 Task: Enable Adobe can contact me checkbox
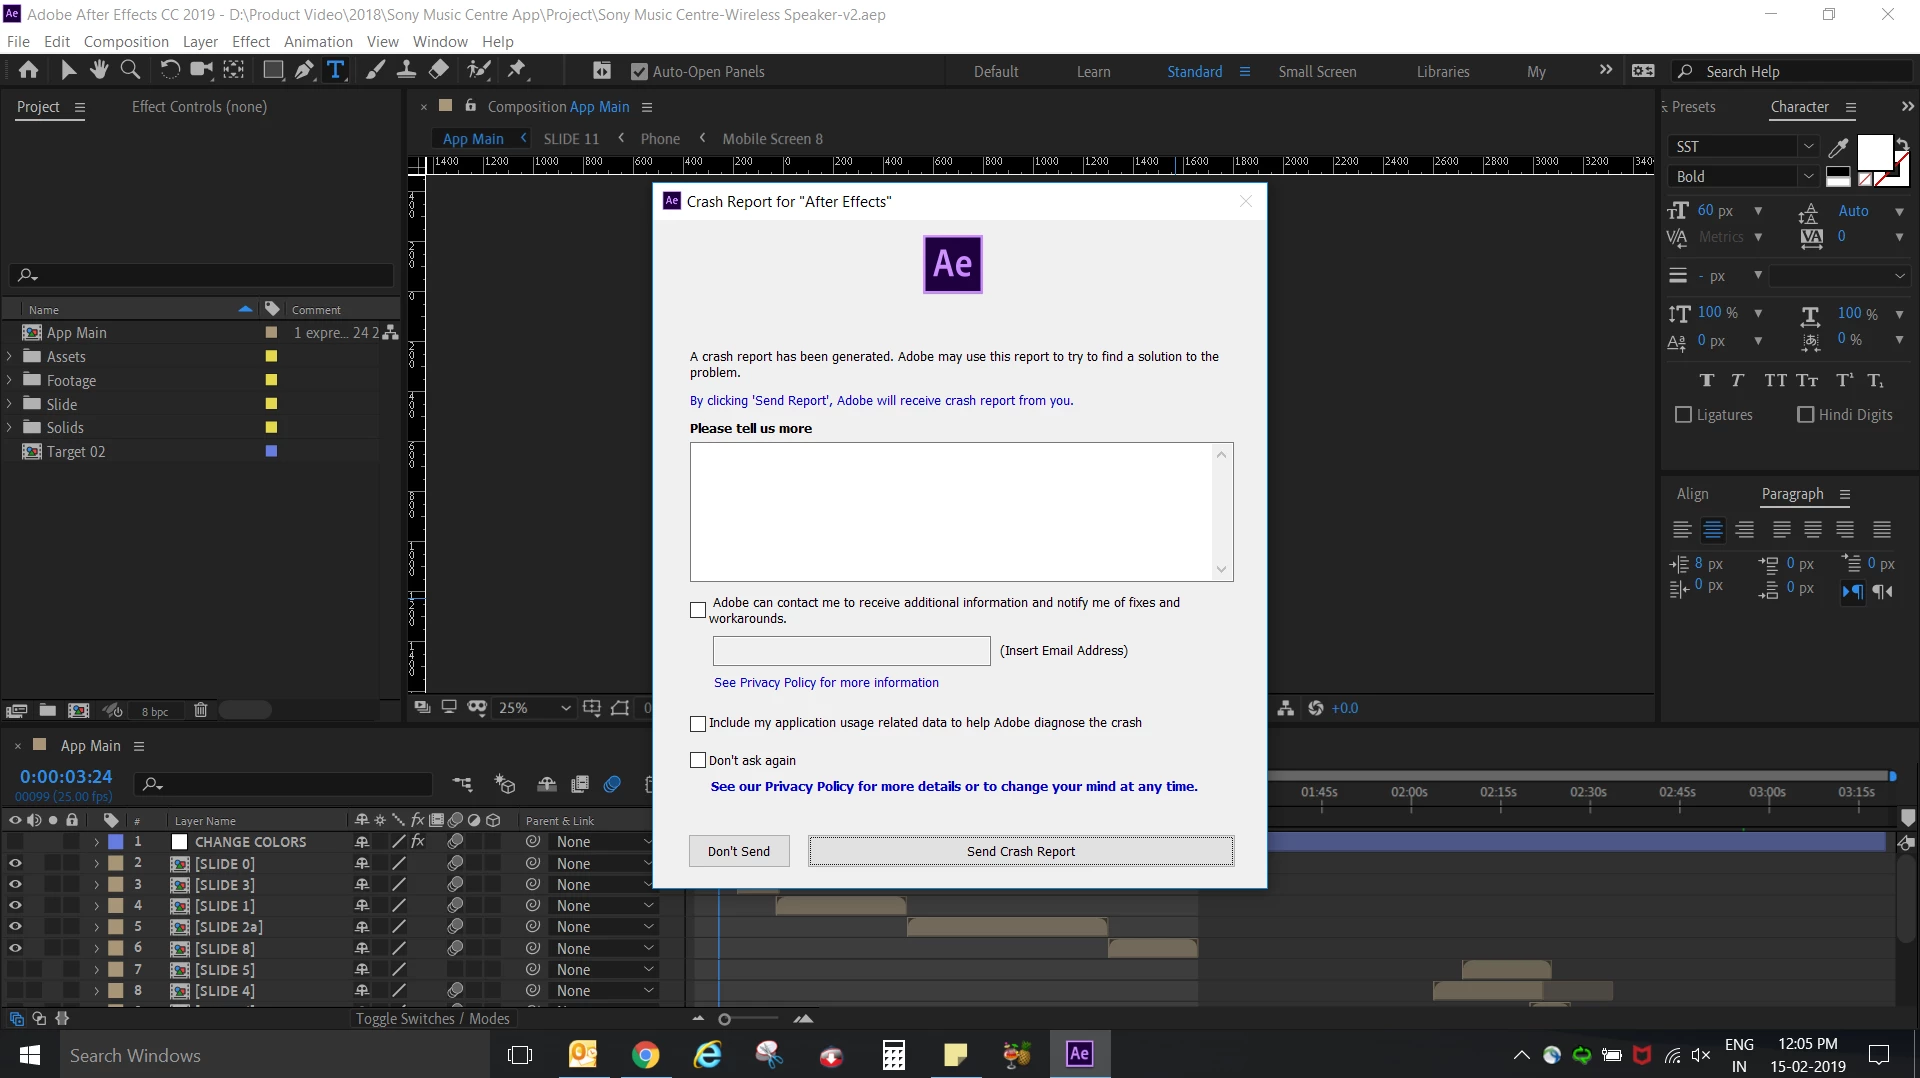click(698, 610)
